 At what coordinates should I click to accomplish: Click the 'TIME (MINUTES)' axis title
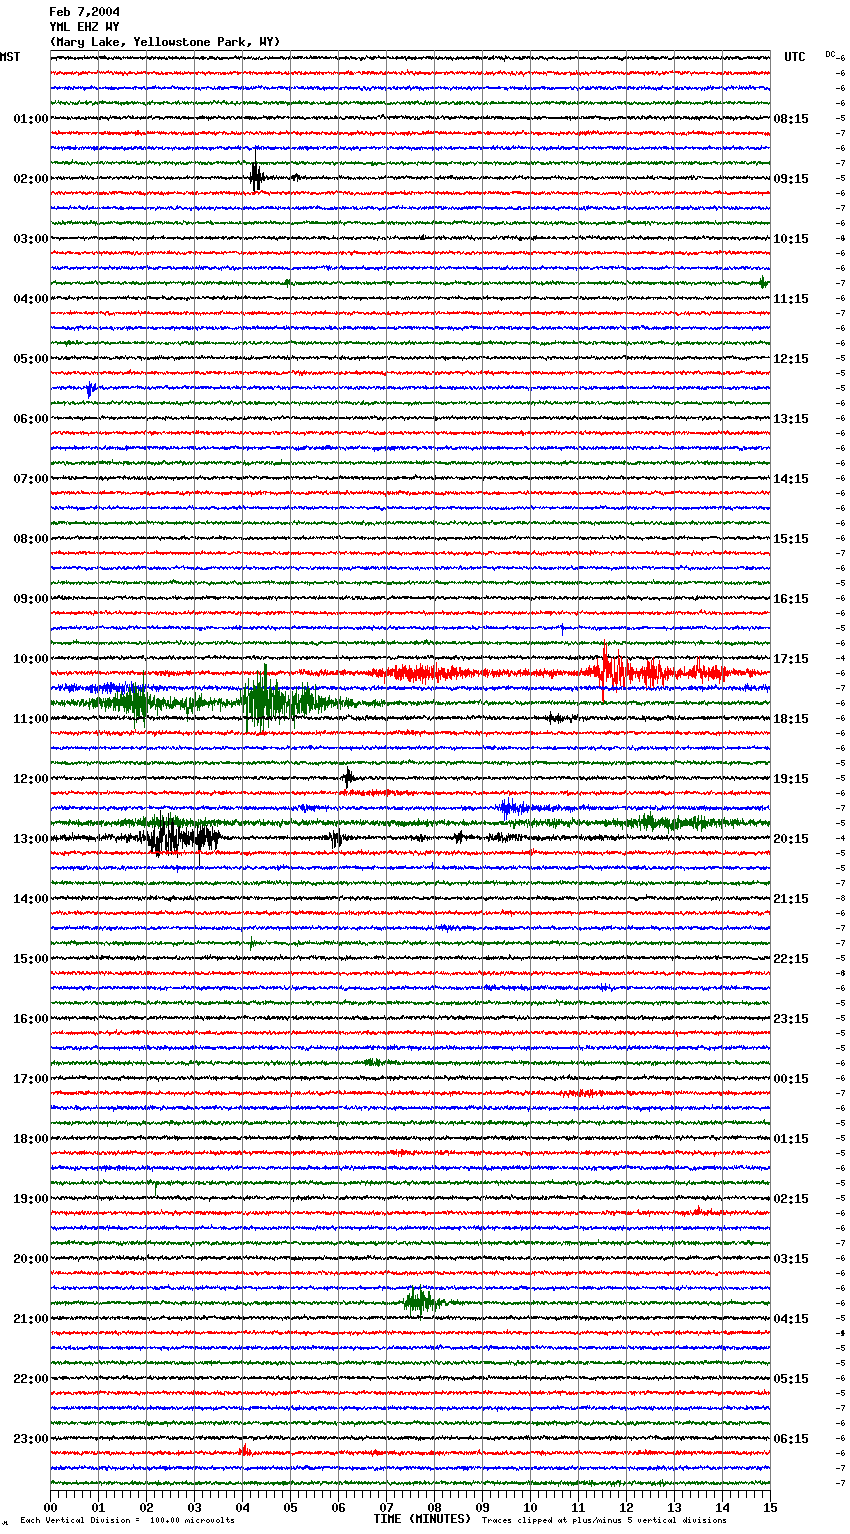tap(422, 1519)
